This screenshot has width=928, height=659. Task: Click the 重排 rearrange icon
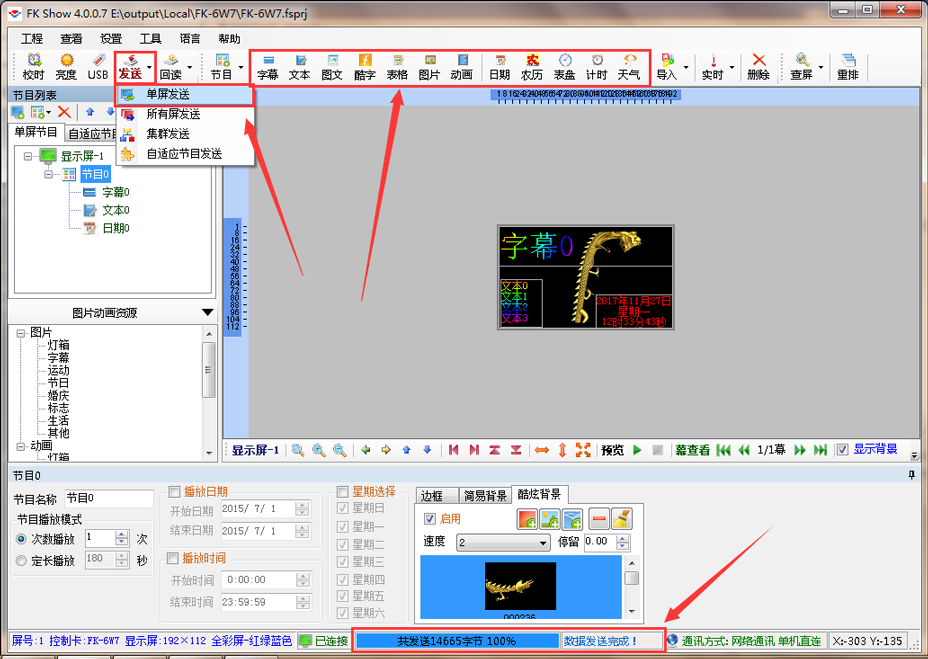pyautogui.click(x=848, y=67)
